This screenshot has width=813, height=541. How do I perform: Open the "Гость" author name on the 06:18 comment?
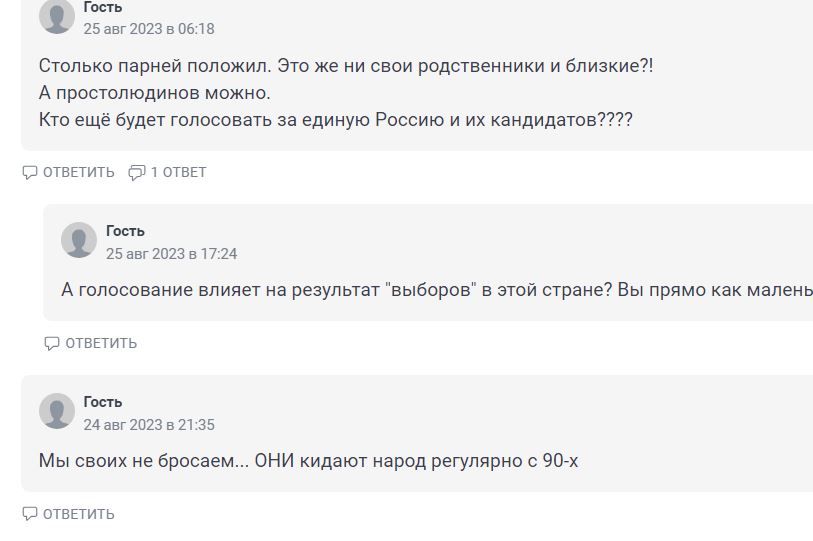103,7
